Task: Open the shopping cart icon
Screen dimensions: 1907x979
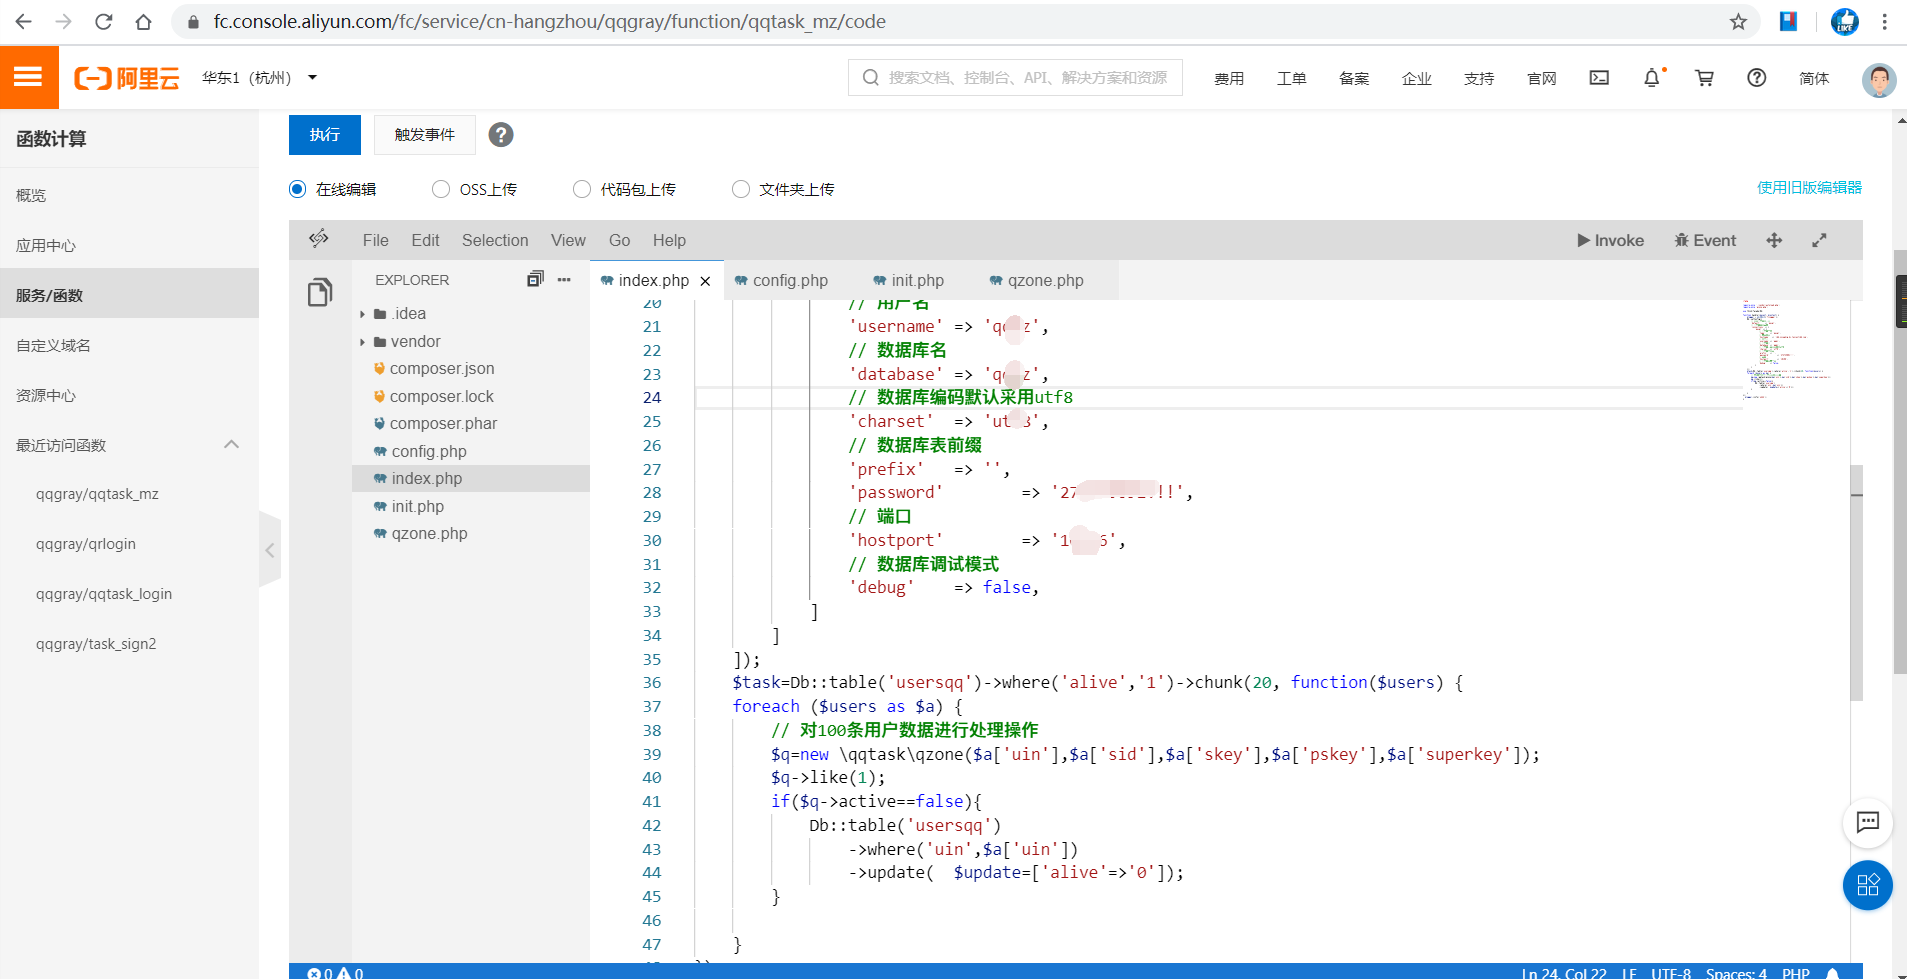Action: coord(1705,78)
